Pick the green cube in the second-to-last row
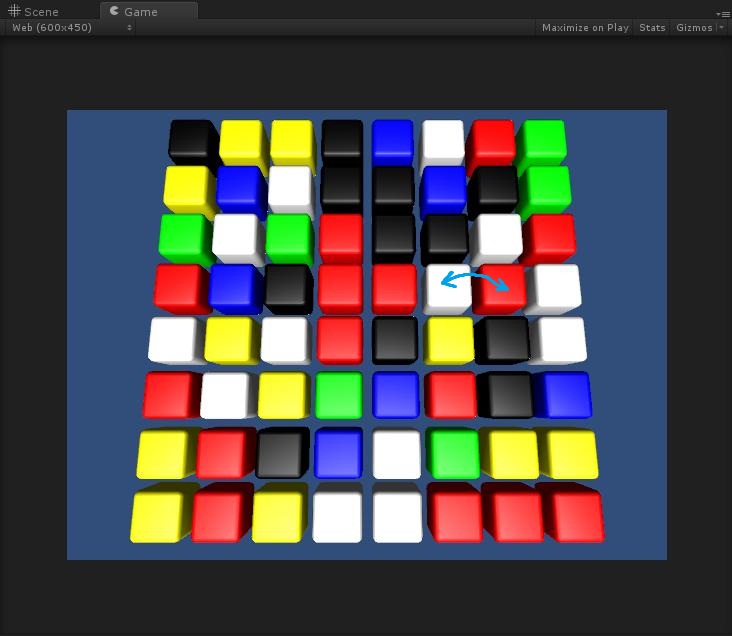The width and height of the screenshot is (732, 636). coord(454,453)
